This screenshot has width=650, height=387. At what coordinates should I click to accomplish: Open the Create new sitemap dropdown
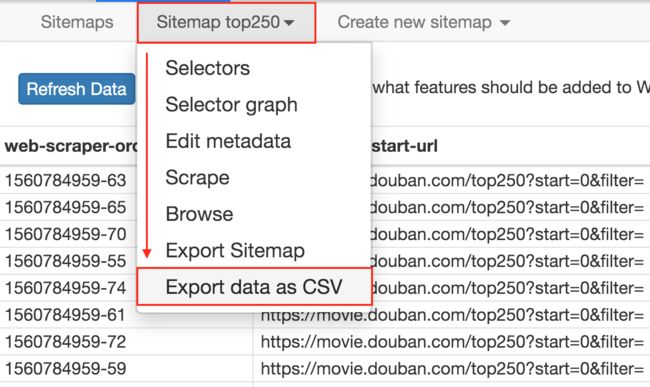(423, 22)
